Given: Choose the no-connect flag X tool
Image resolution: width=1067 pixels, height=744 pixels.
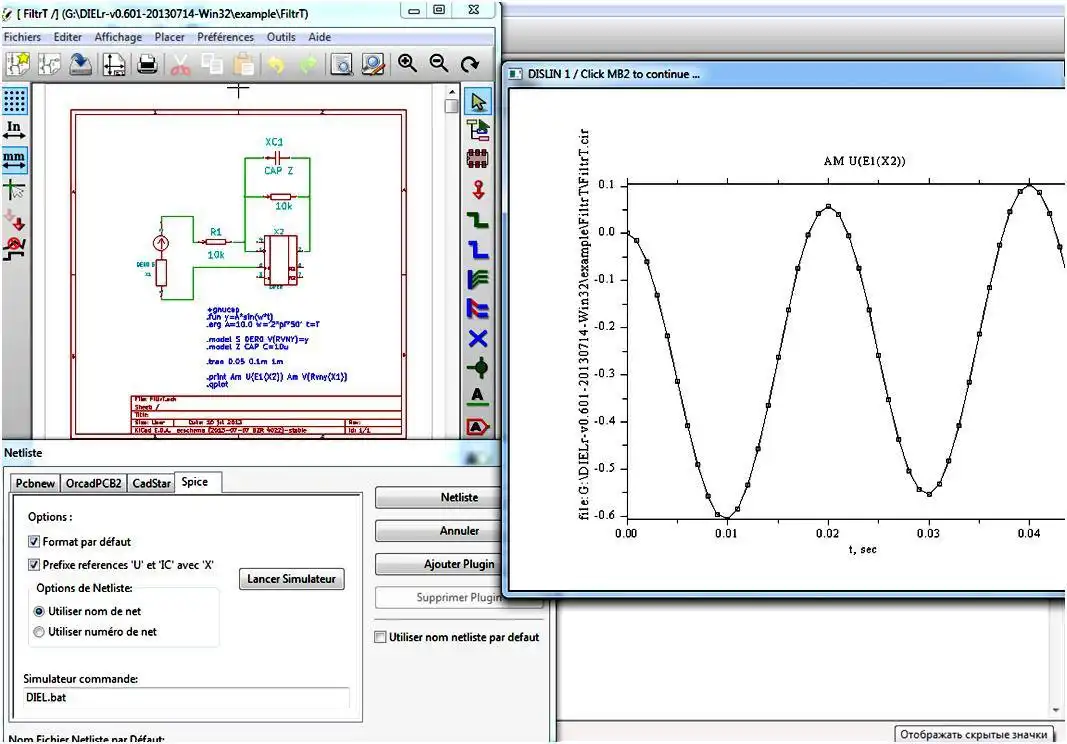Looking at the screenshot, I should (478, 338).
